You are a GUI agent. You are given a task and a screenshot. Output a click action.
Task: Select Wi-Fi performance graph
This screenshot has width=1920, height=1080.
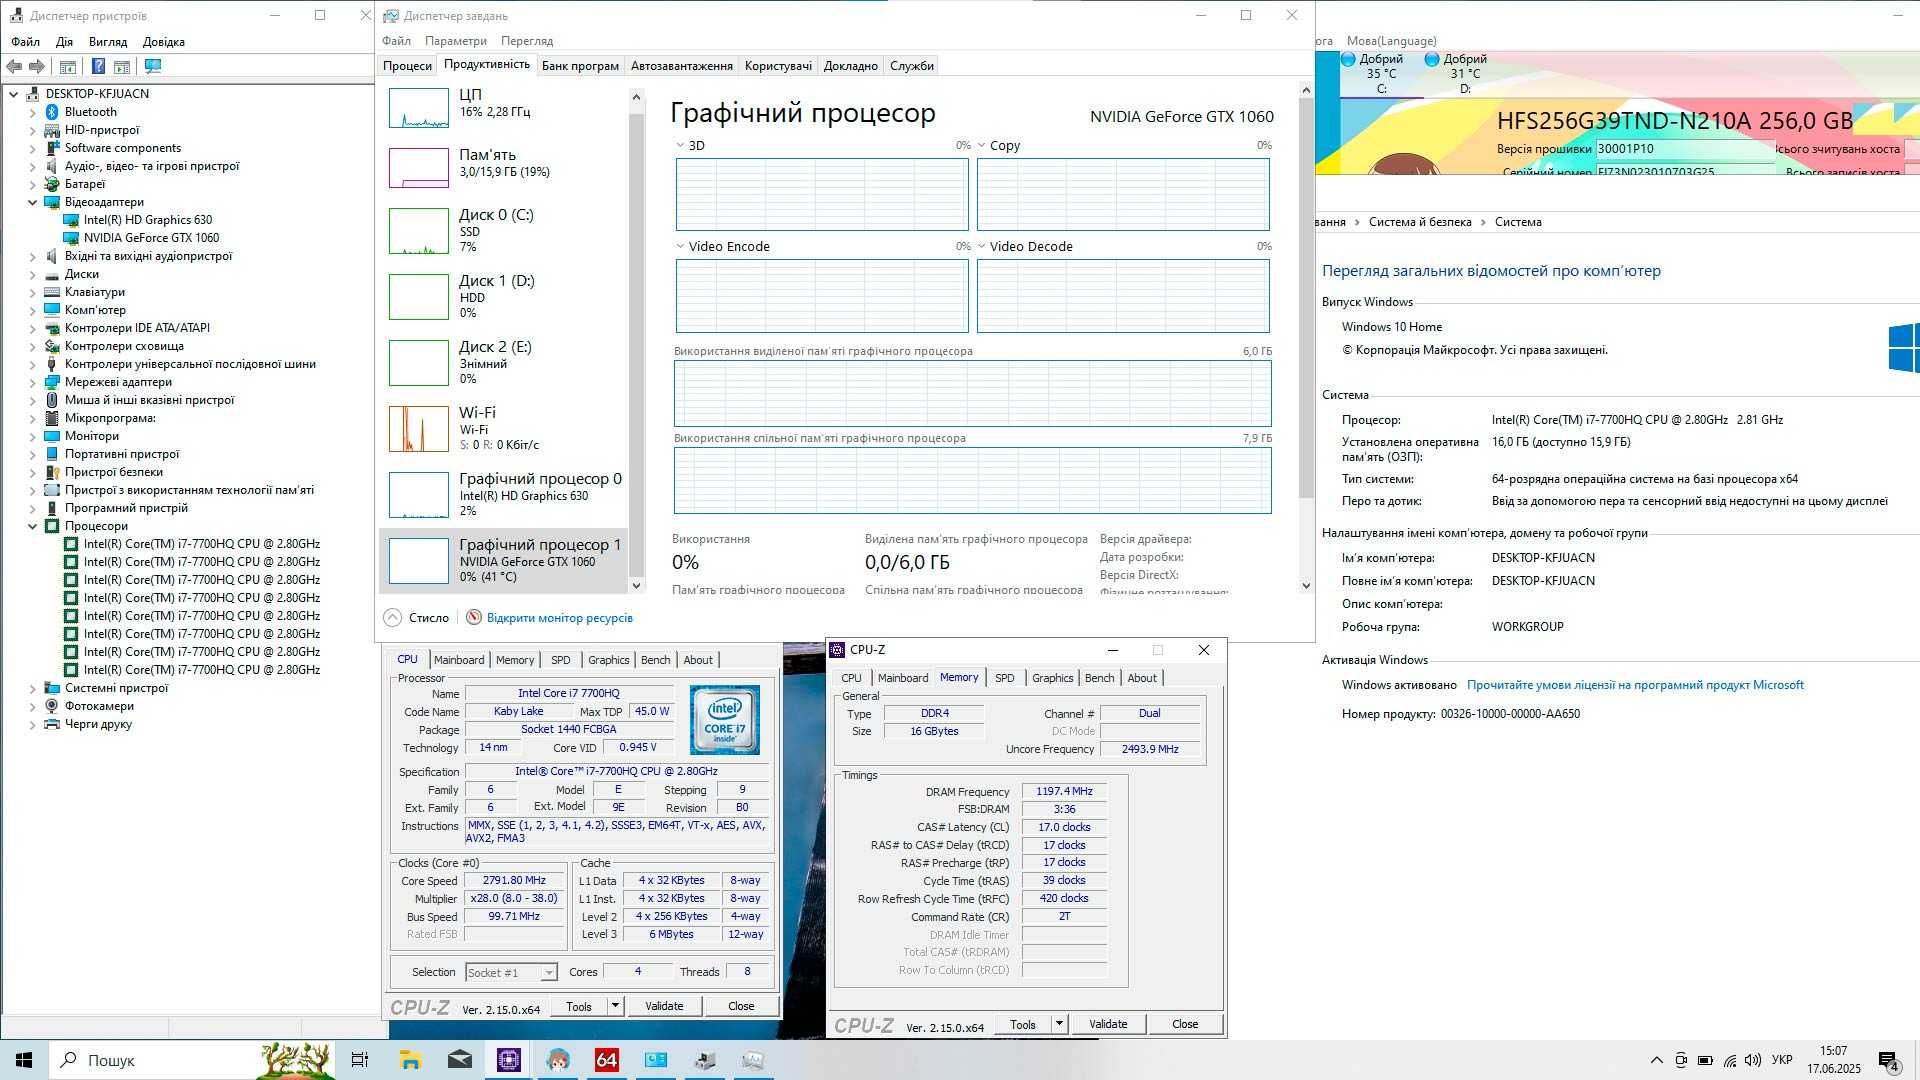pos(418,428)
